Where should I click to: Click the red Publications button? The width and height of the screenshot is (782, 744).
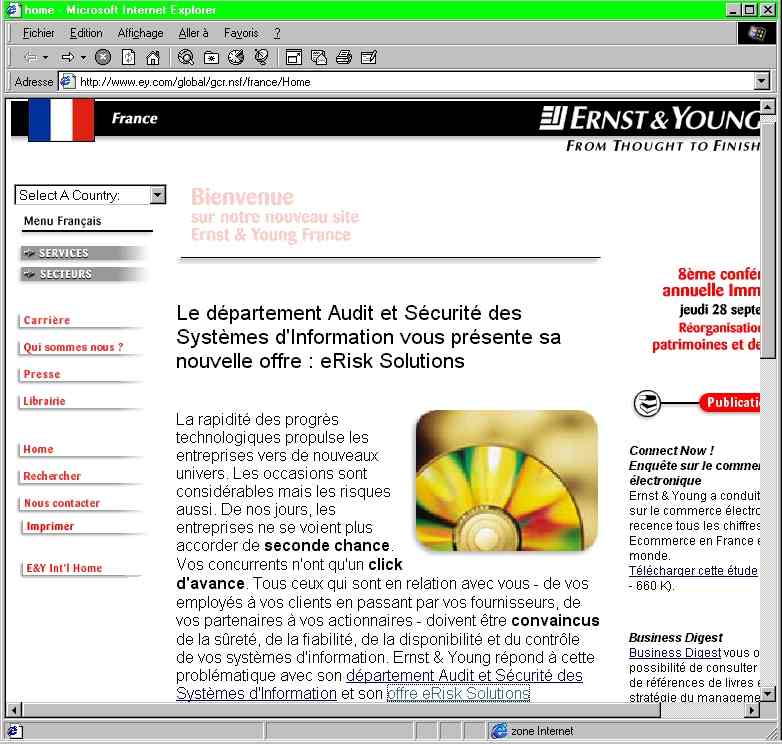[730, 402]
